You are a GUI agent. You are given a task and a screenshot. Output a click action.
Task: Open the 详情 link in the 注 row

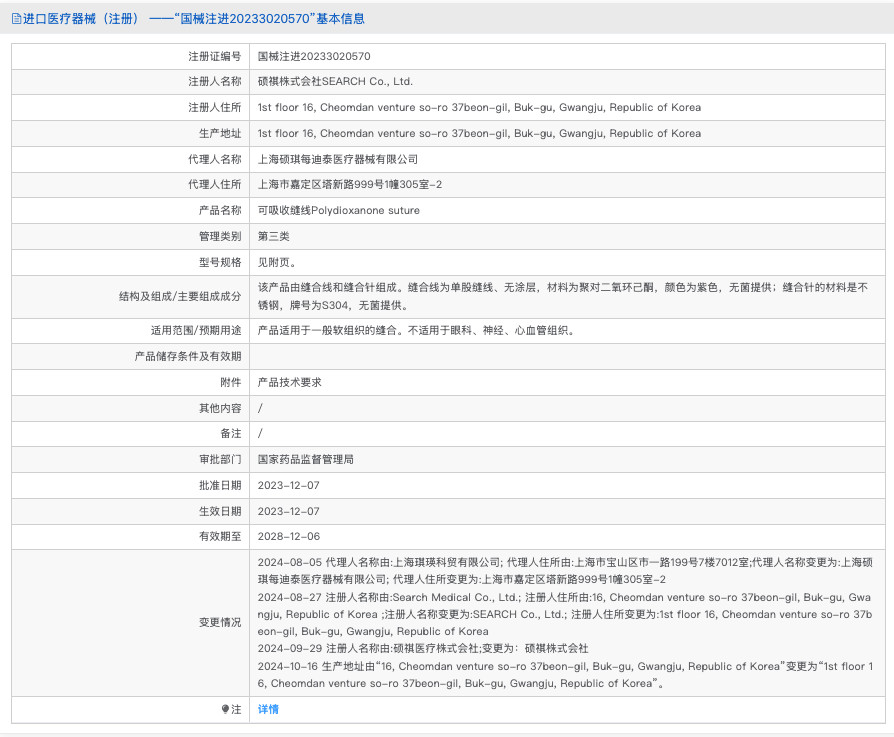[x=268, y=708]
